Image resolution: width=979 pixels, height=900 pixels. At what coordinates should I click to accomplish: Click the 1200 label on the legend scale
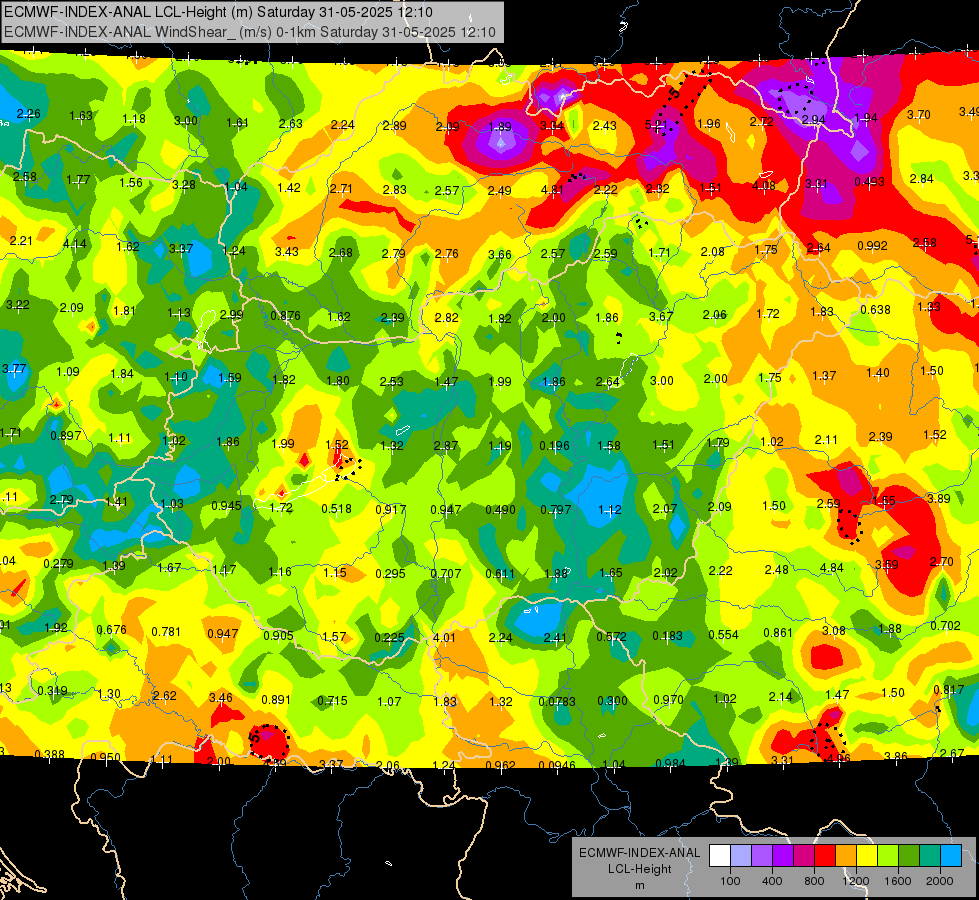click(856, 881)
